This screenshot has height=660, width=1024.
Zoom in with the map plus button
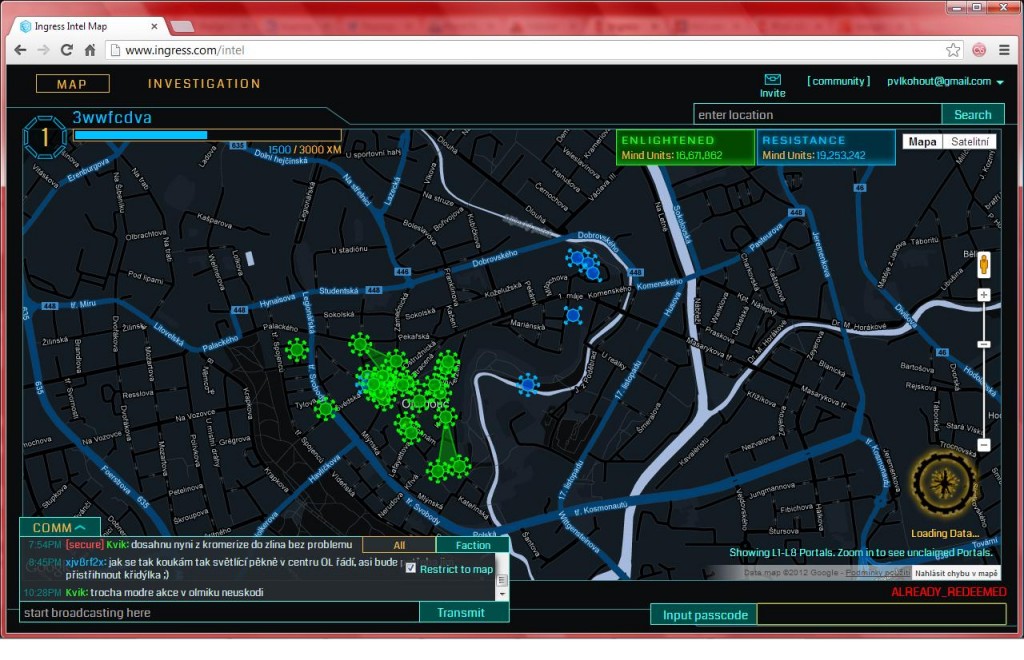point(984,295)
